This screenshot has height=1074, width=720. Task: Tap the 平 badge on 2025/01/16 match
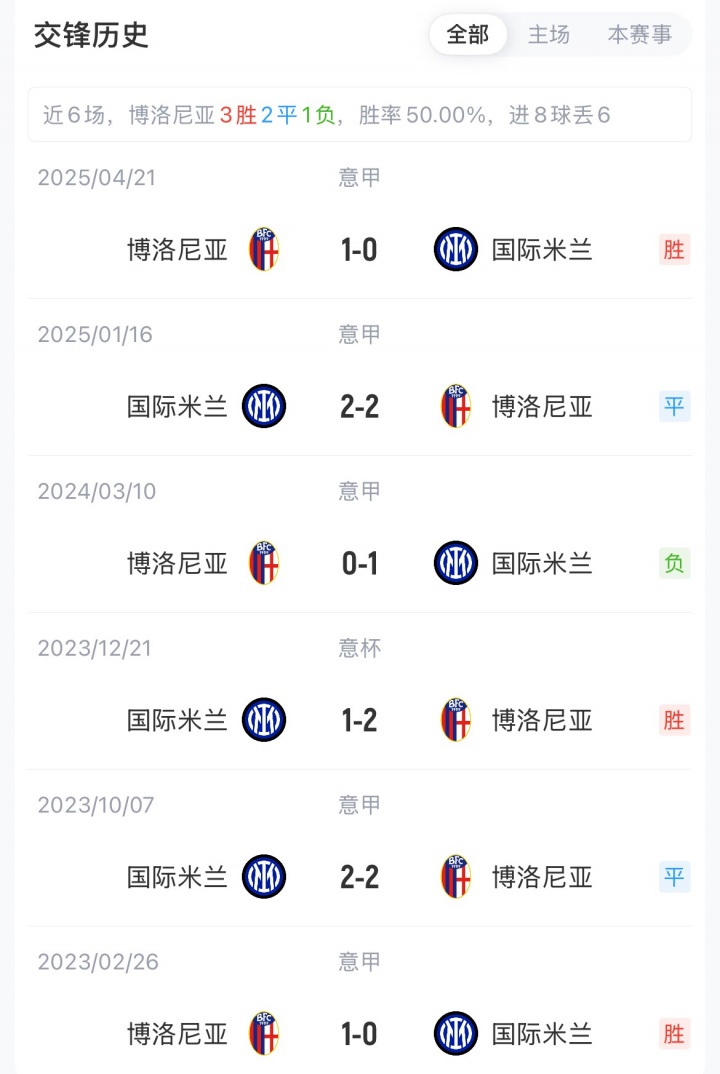click(675, 407)
